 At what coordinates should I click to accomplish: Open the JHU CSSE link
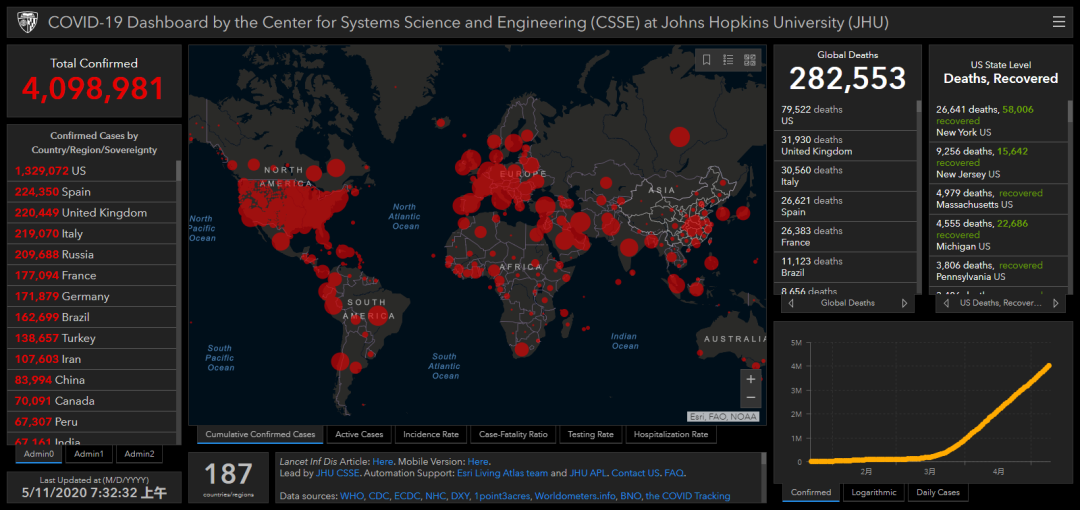click(x=339, y=473)
